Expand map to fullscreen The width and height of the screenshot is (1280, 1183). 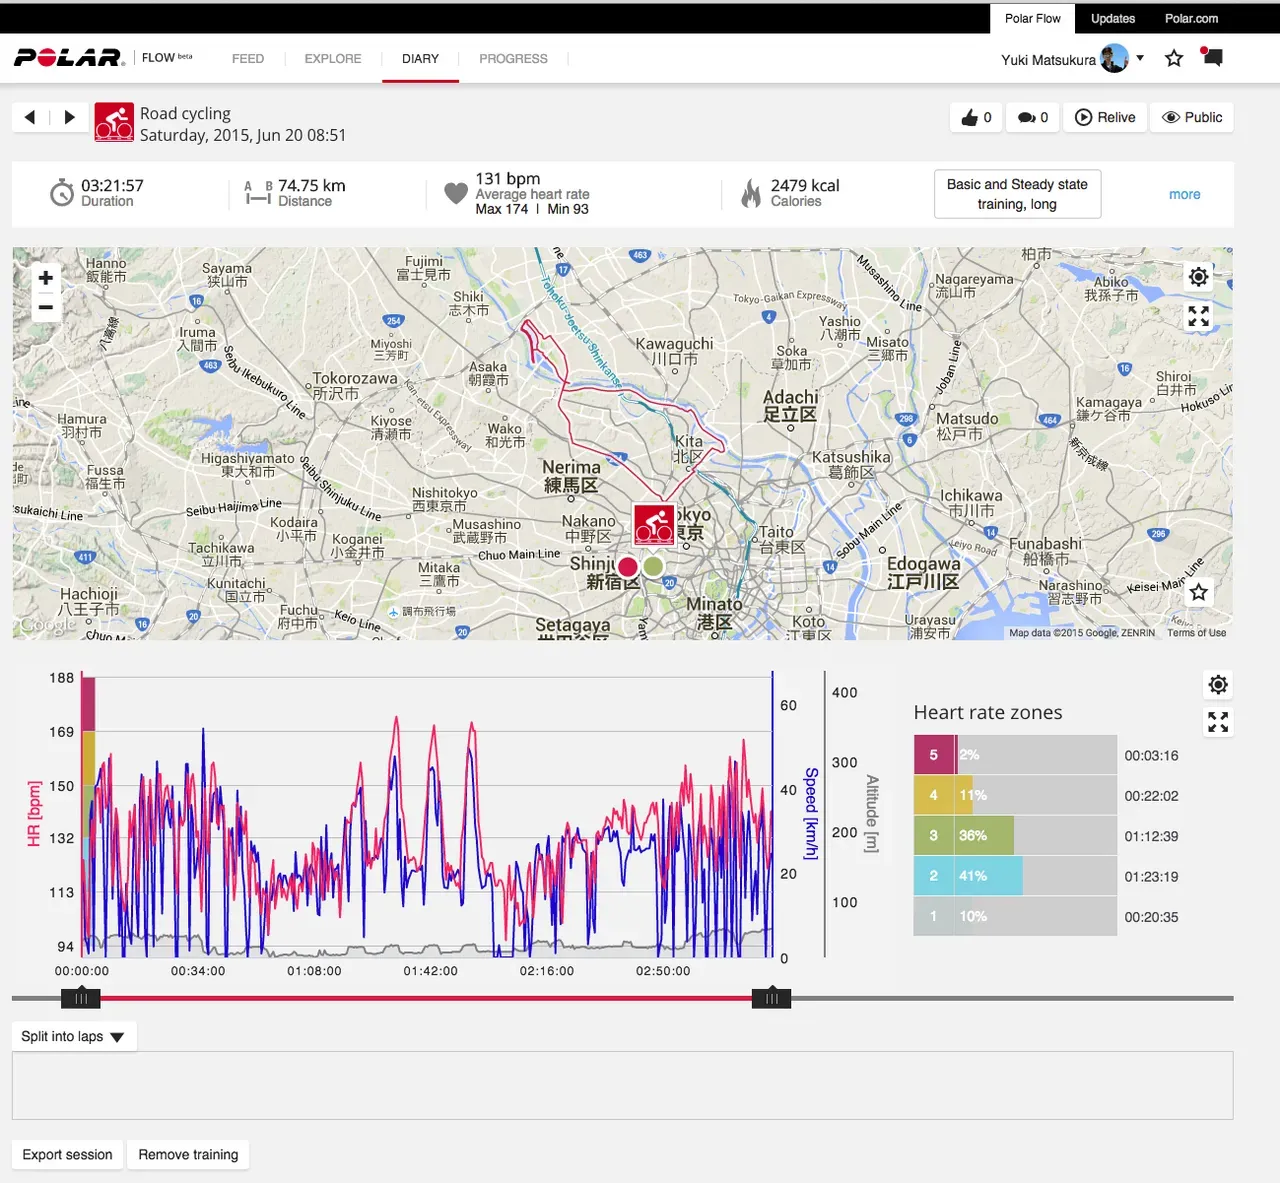click(1198, 317)
